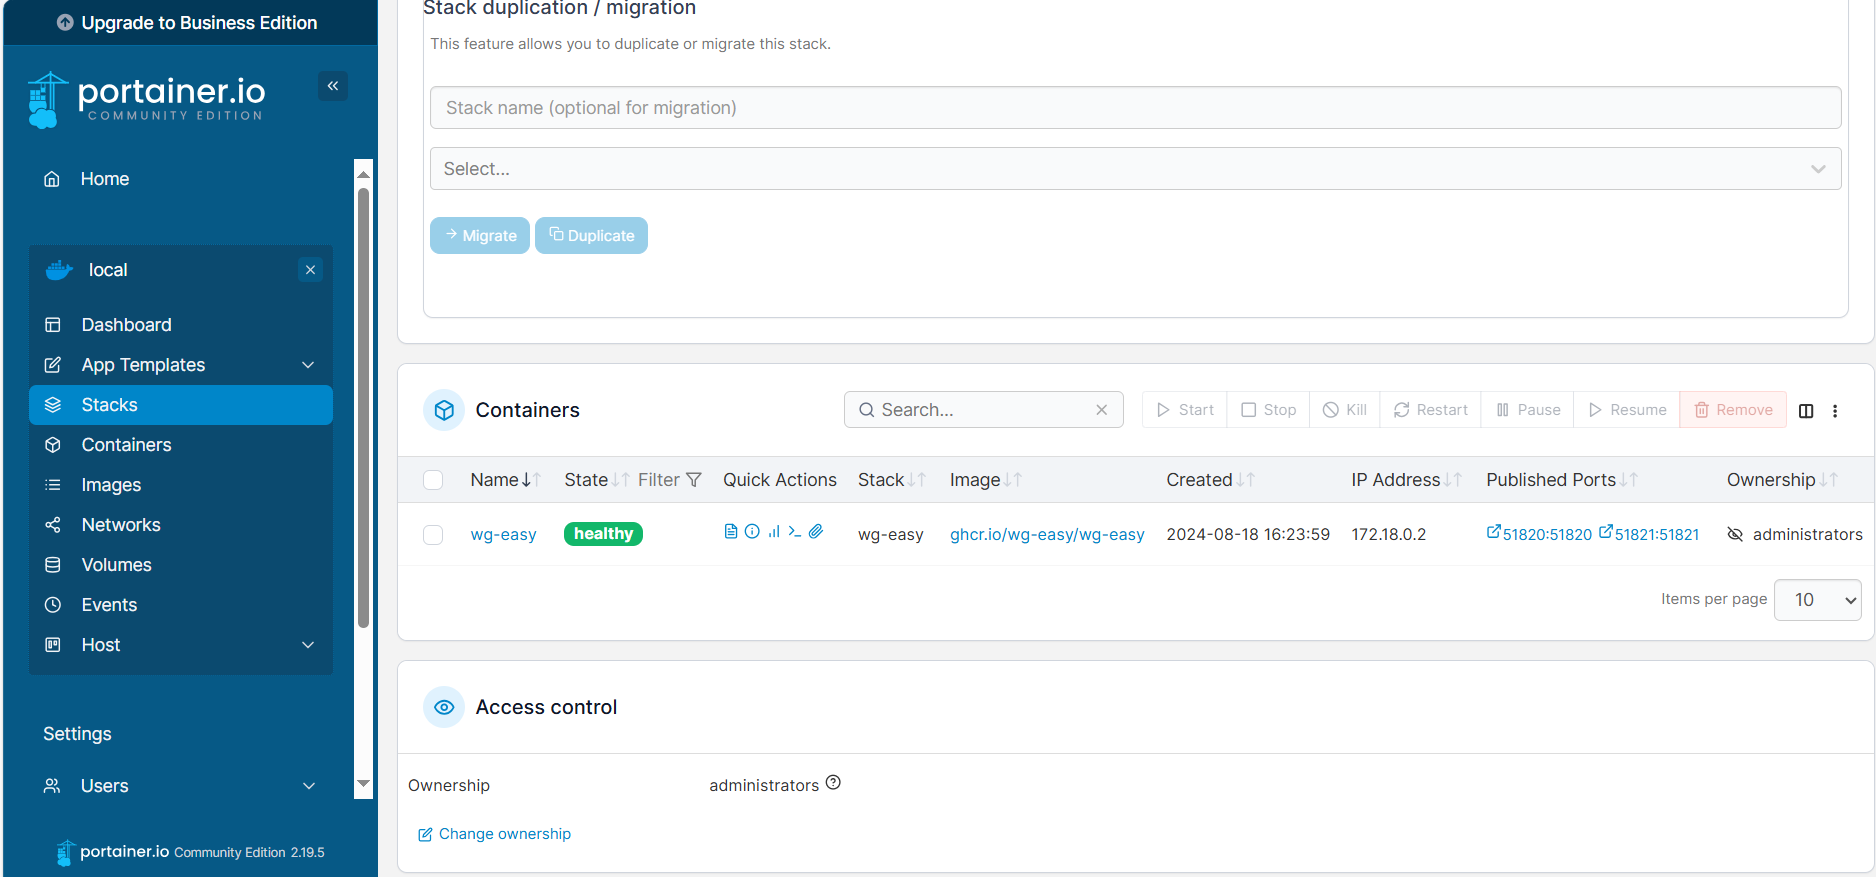Open the State Filter dropdown
The width and height of the screenshot is (1876, 877).
(670, 480)
